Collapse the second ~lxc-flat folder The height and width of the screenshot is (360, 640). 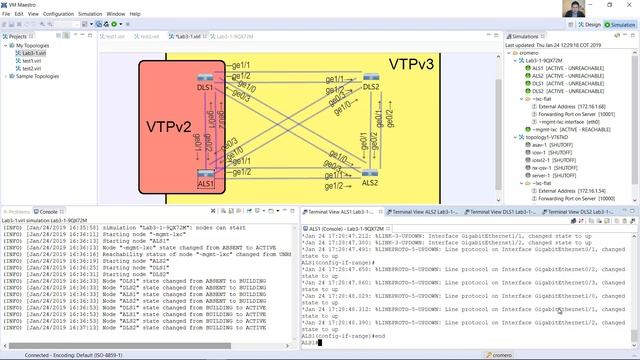click(x=521, y=184)
